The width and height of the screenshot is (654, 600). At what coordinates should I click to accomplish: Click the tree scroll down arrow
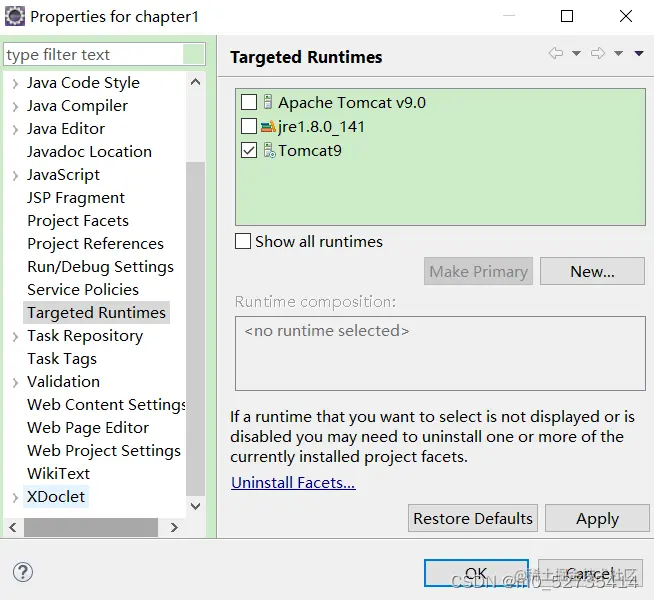click(x=195, y=507)
